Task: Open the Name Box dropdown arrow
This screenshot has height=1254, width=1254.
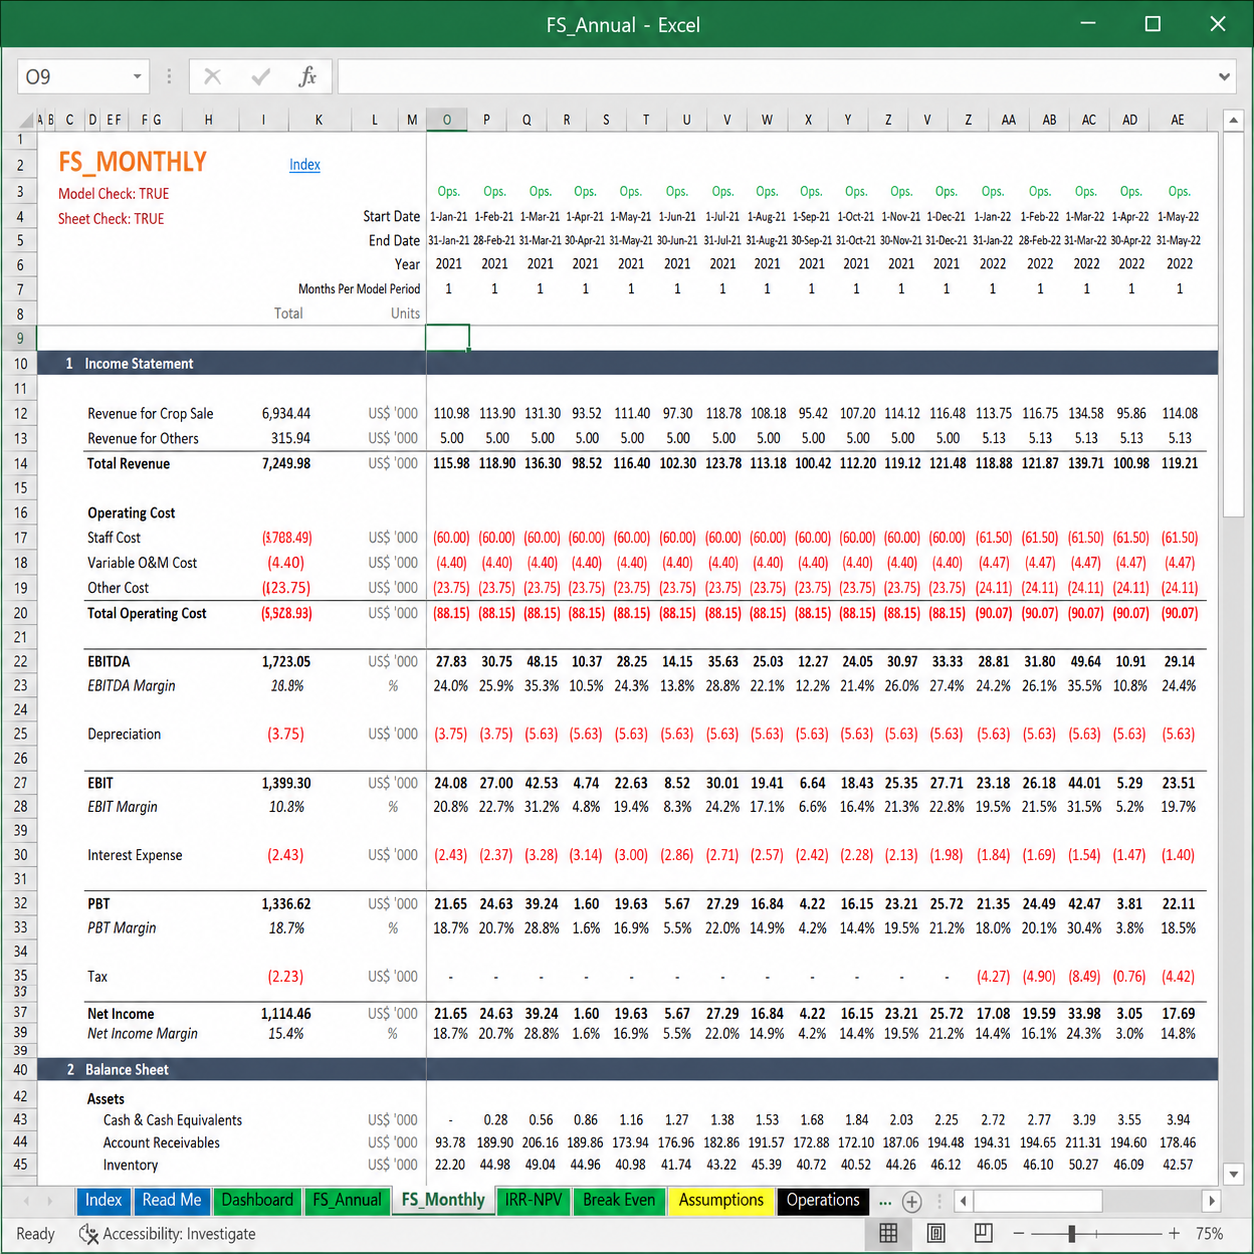Action: 137,77
